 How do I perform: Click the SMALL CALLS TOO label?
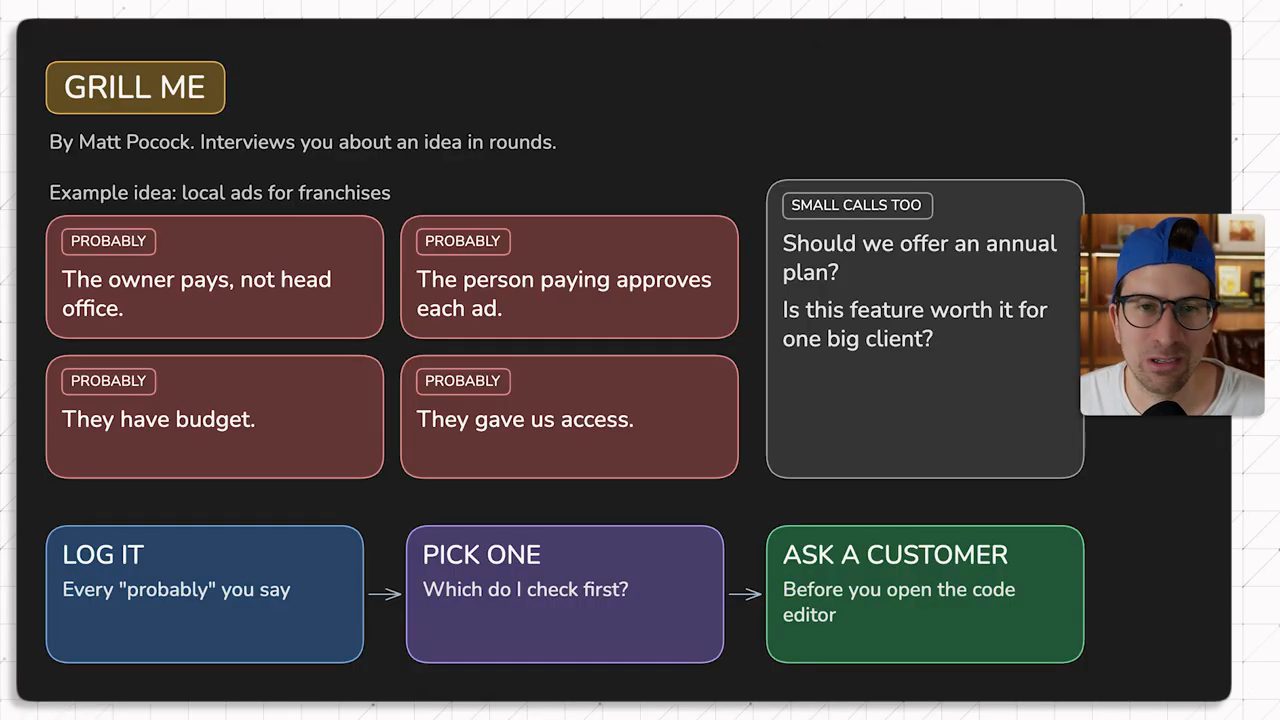coord(857,205)
